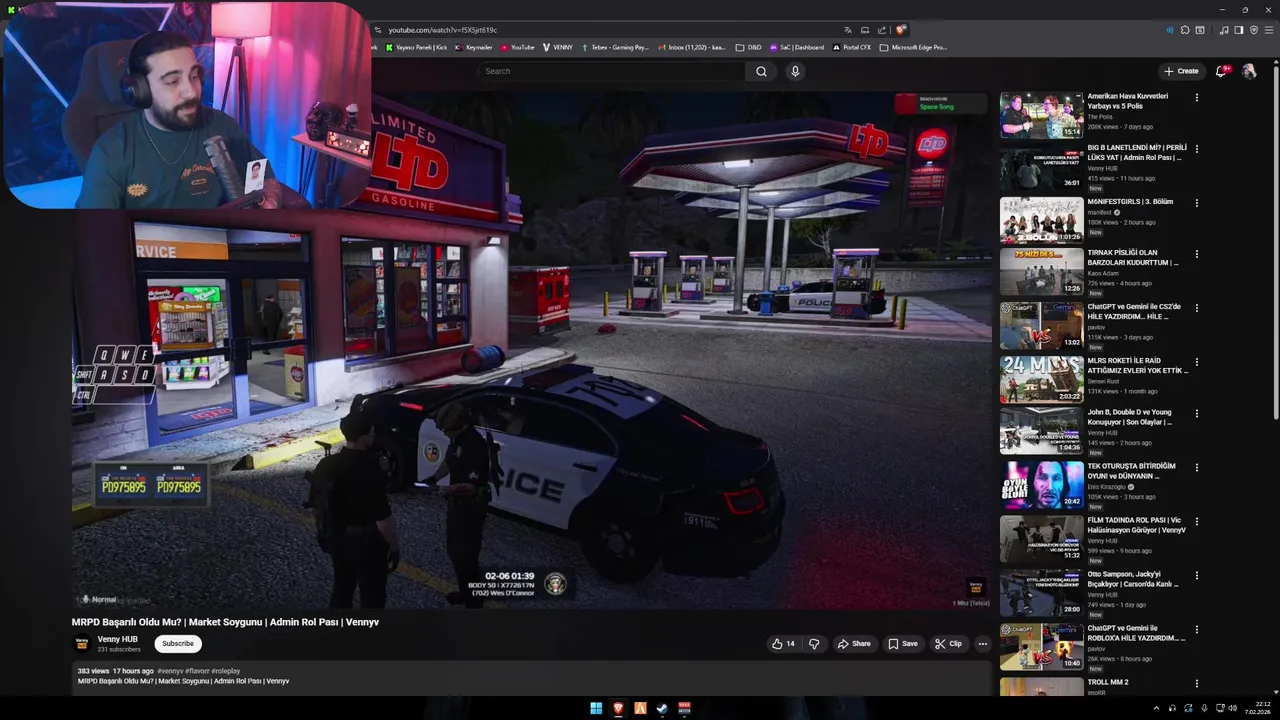This screenshot has width=1280, height=720.
Task: Open the 'Amerikan Hava Kuvvetleri' video thumbnail
Action: (1041, 115)
